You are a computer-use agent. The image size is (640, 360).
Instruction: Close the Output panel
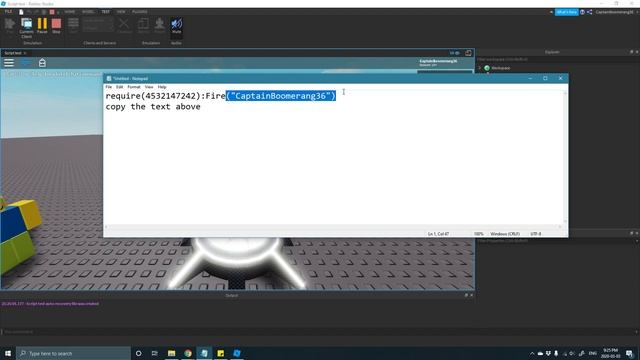(472, 296)
